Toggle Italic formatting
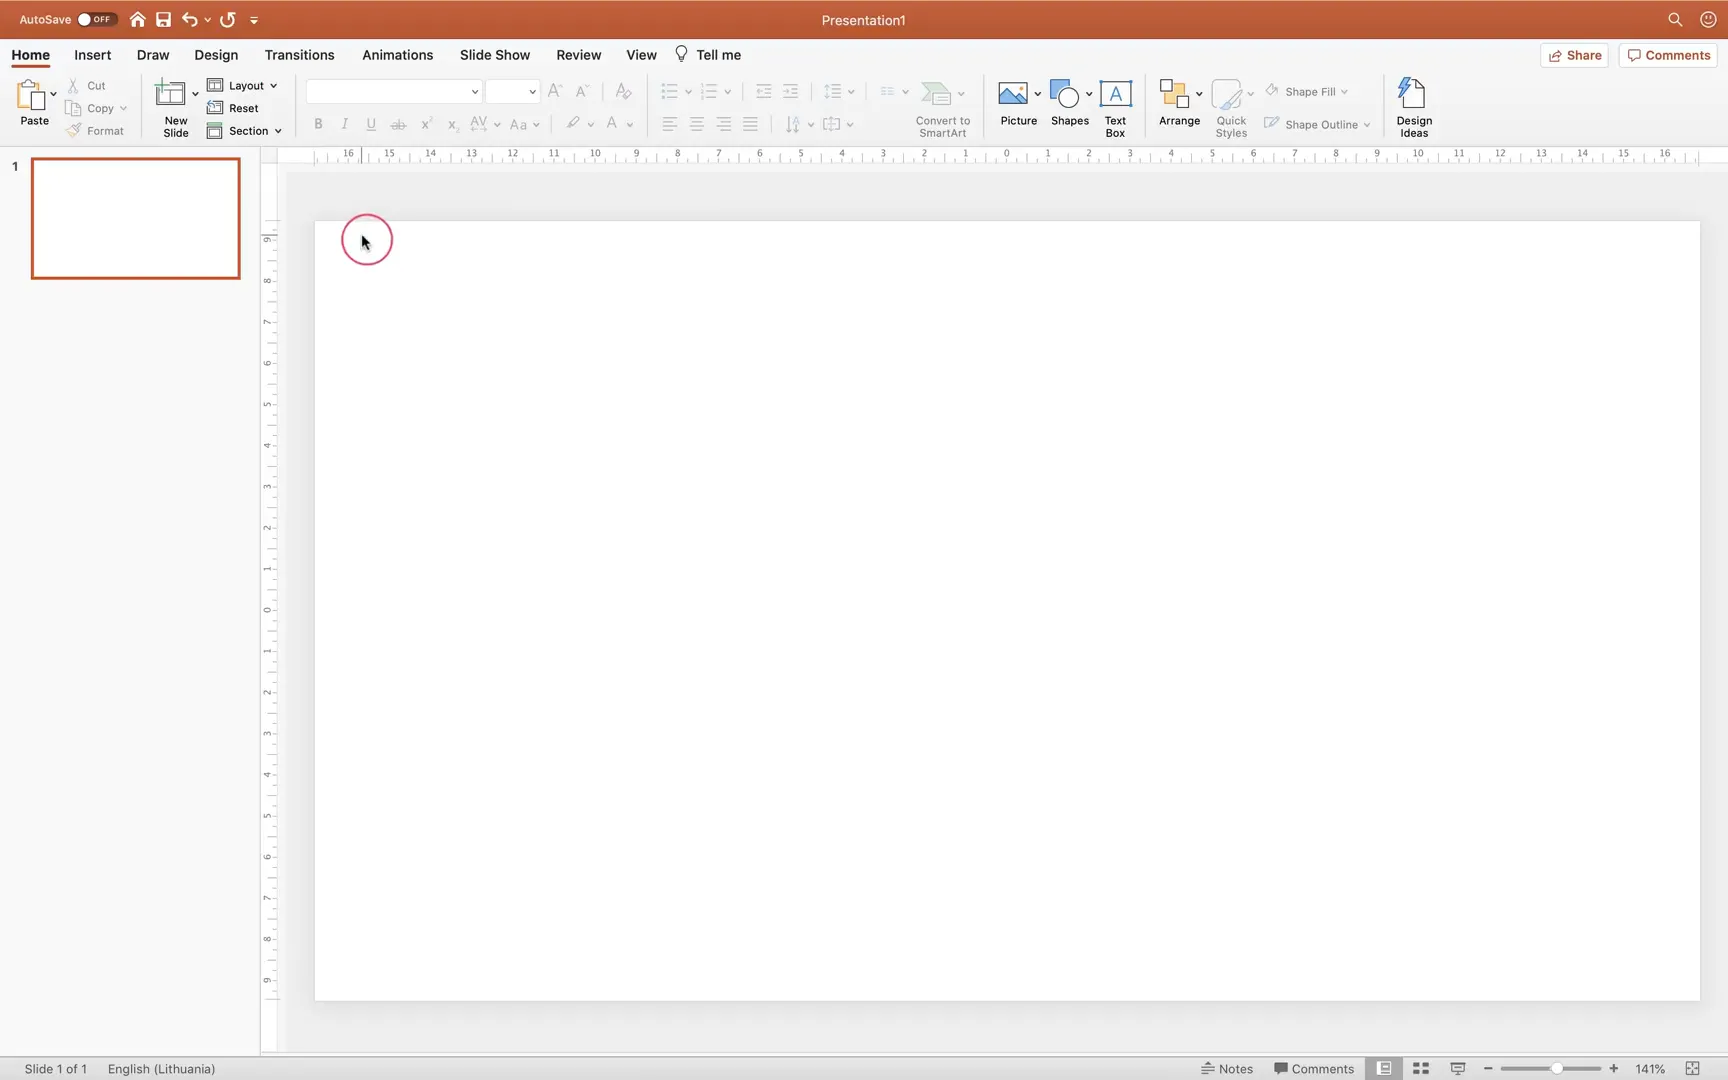The height and width of the screenshot is (1080, 1728). pyautogui.click(x=344, y=124)
